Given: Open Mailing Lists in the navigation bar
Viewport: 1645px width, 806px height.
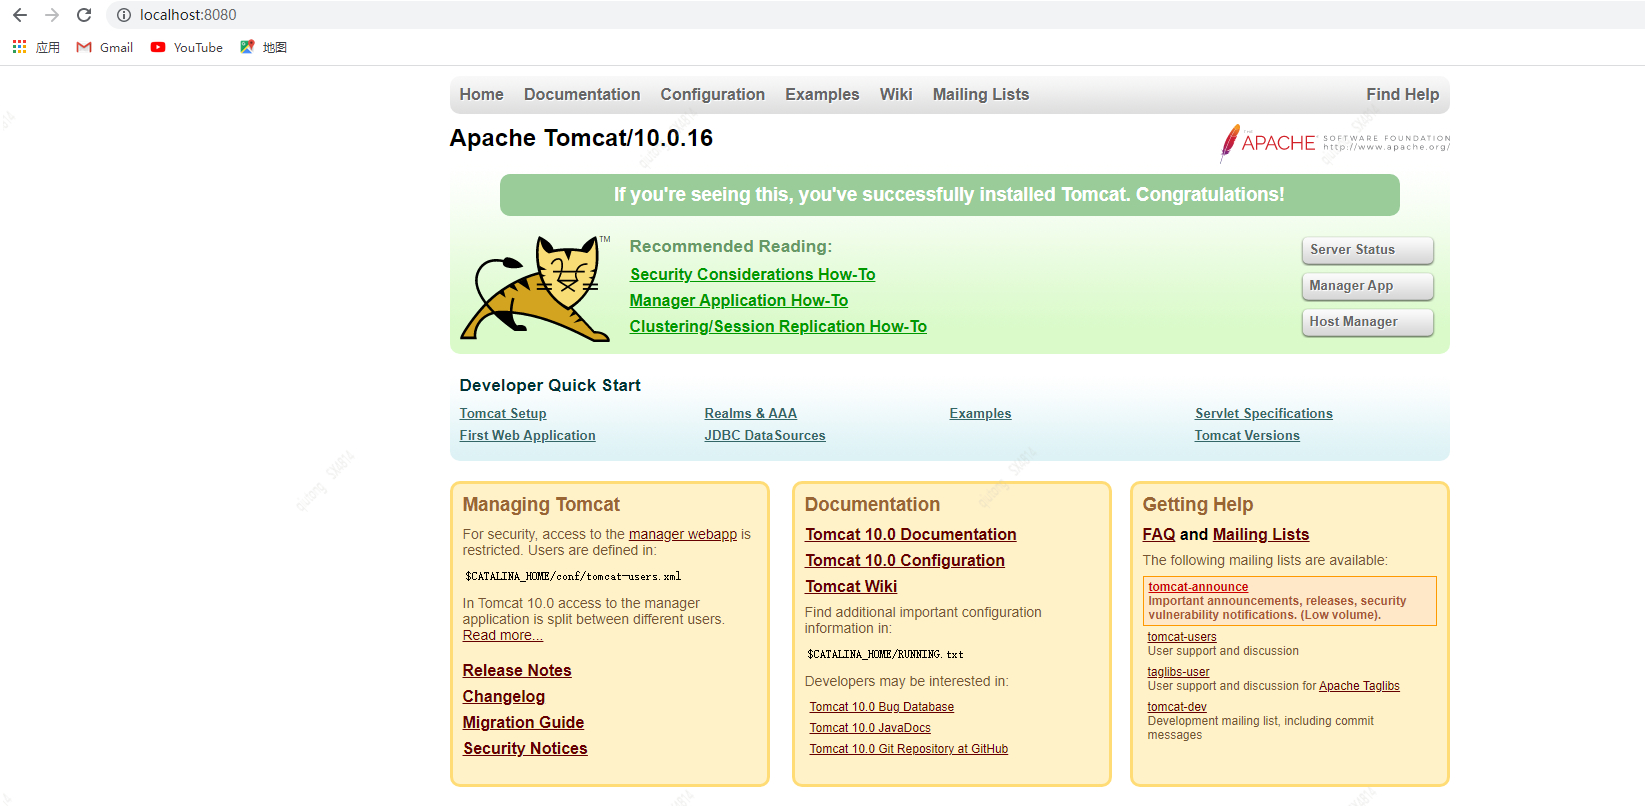Looking at the screenshot, I should (x=981, y=94).
